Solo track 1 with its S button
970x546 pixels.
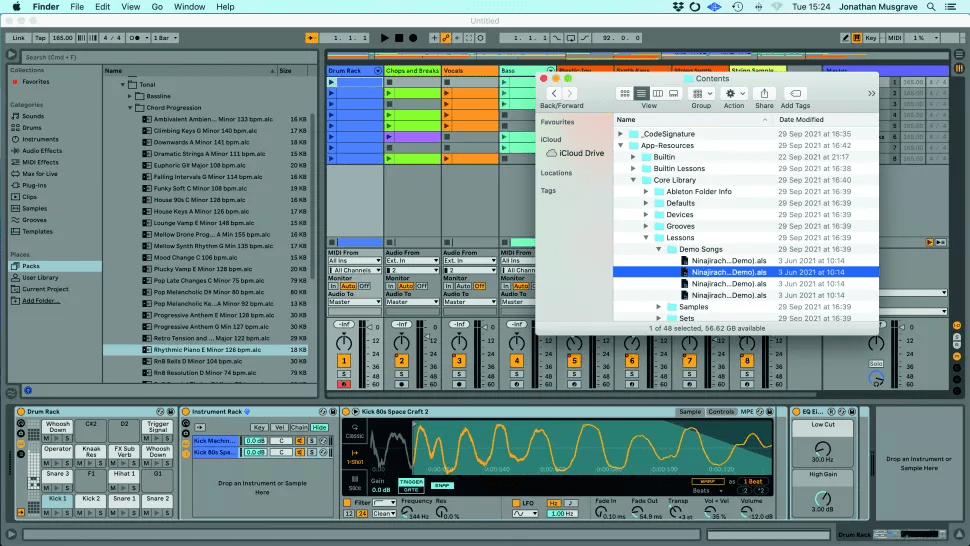click(344, 374)
